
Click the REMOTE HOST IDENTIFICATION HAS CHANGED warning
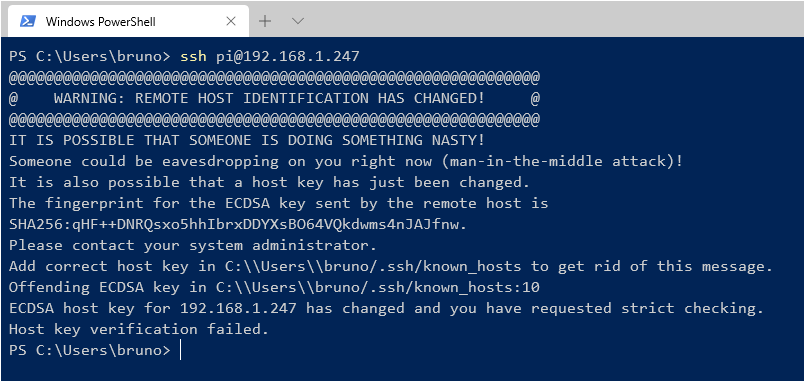tap(269, 98)
